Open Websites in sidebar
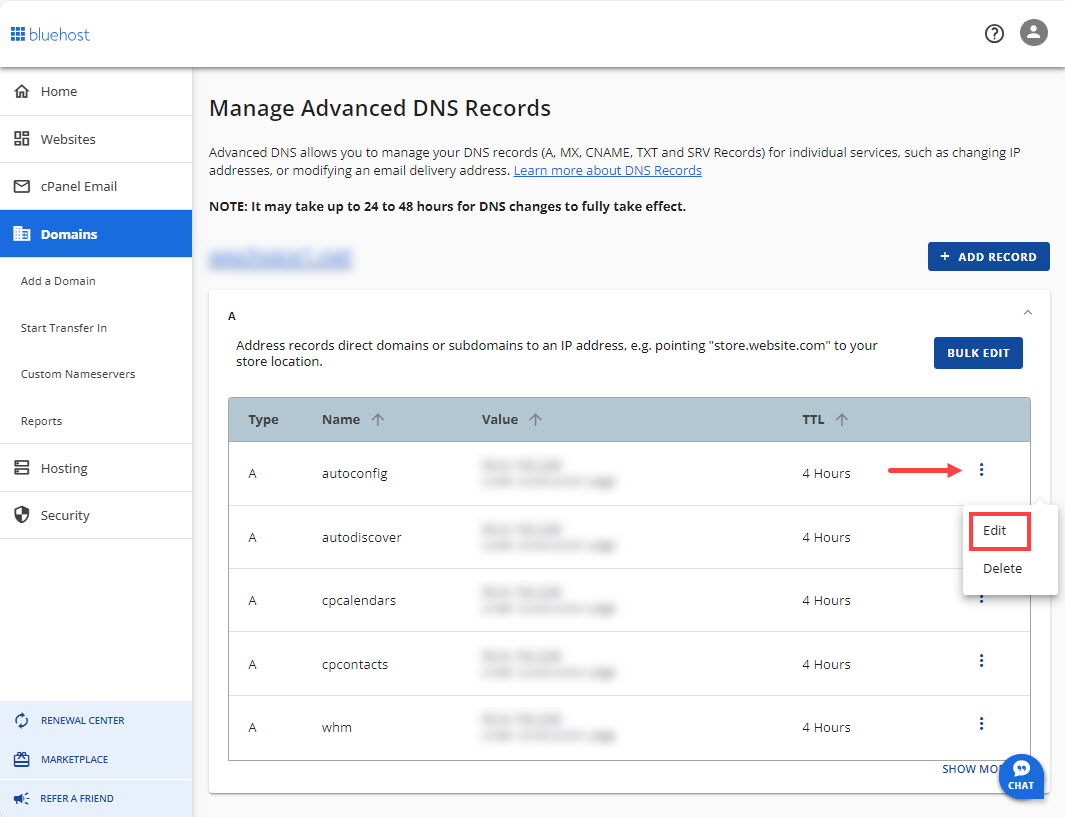 [x=96, y=139]
